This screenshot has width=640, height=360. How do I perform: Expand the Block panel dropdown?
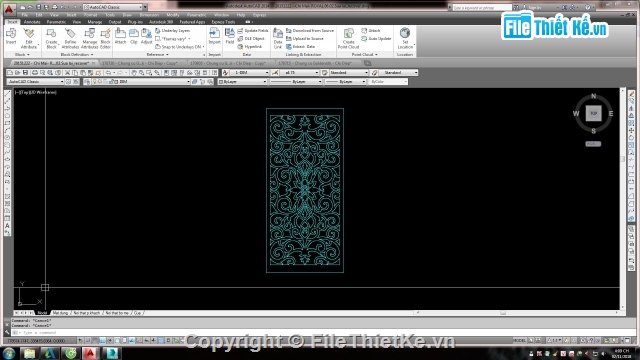click(22, 54)
